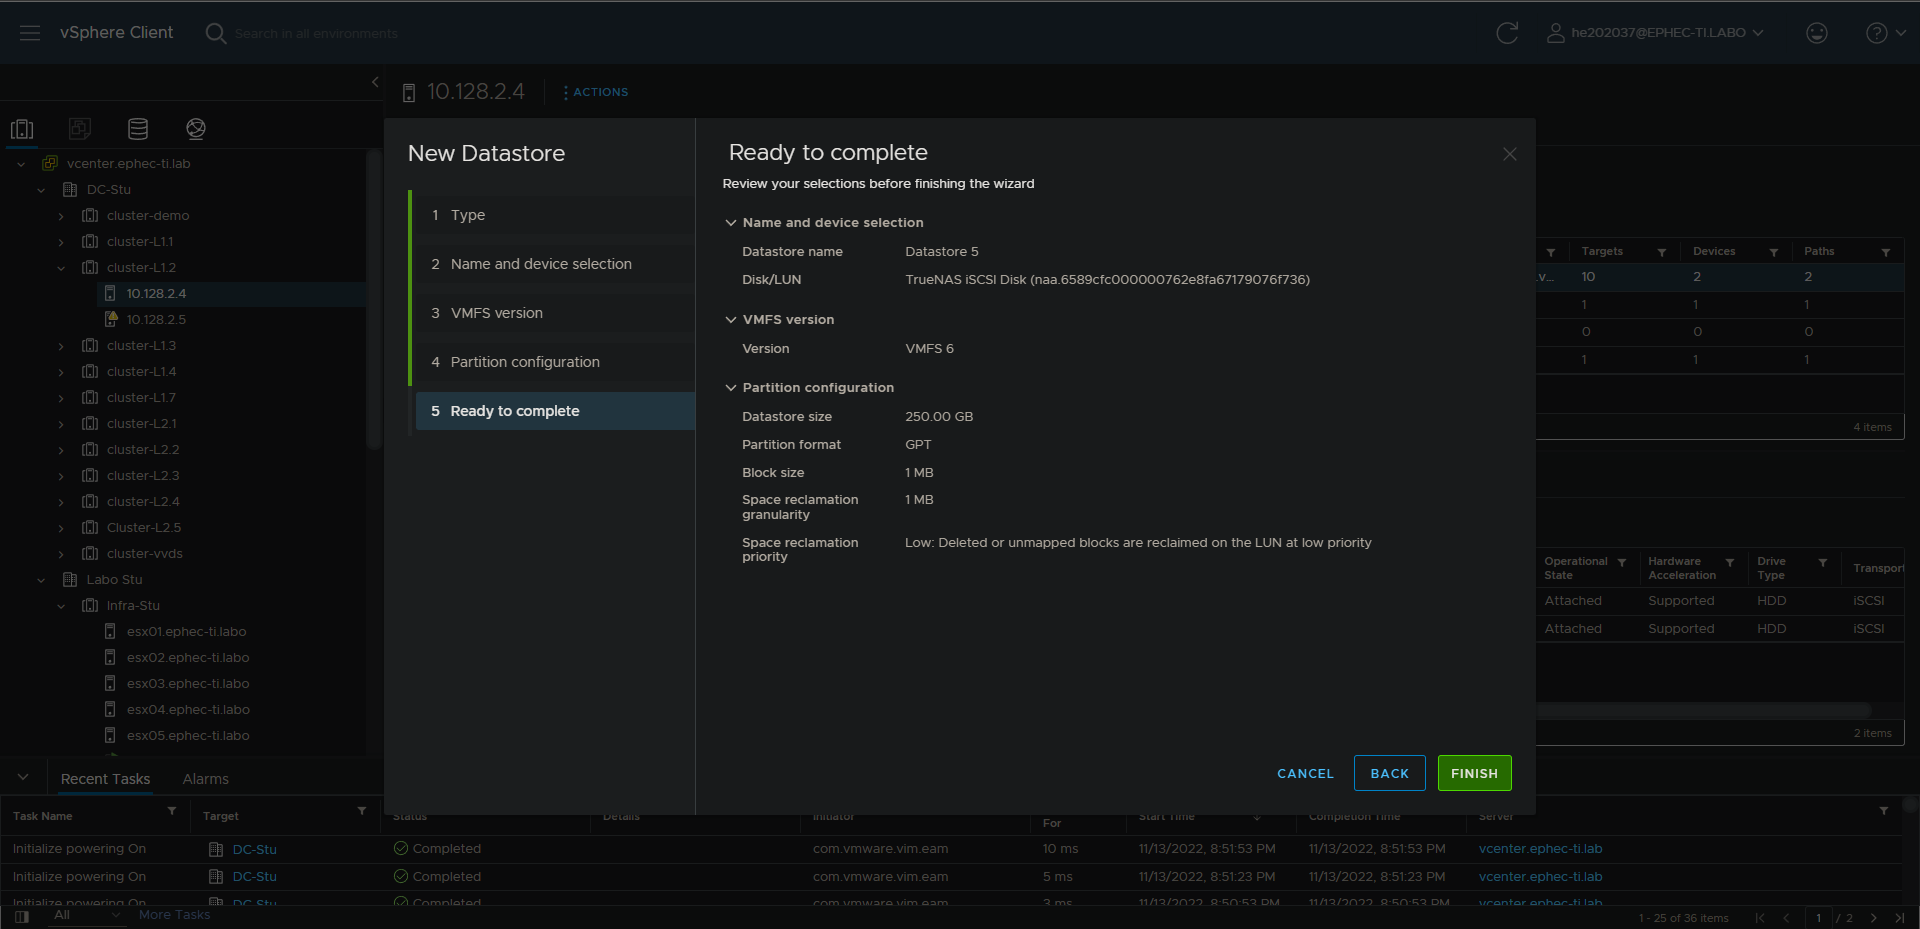Collapse Partition configuration section
Screen dimensions: 1920x929
[731, 388]
